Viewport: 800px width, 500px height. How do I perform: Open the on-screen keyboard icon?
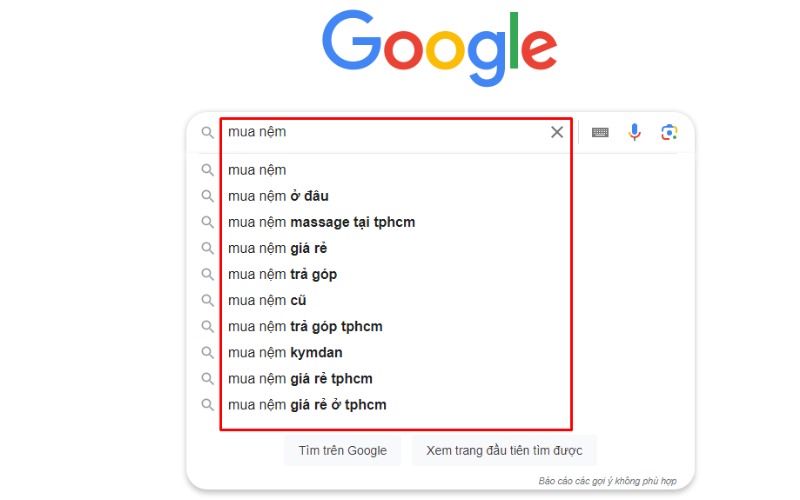tap(600, 132)
